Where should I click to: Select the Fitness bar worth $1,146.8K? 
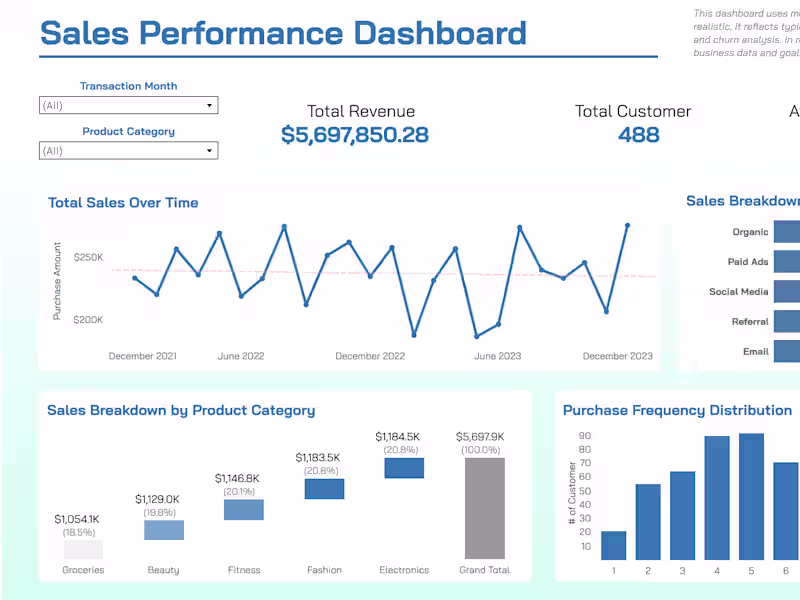click(244, 510)
